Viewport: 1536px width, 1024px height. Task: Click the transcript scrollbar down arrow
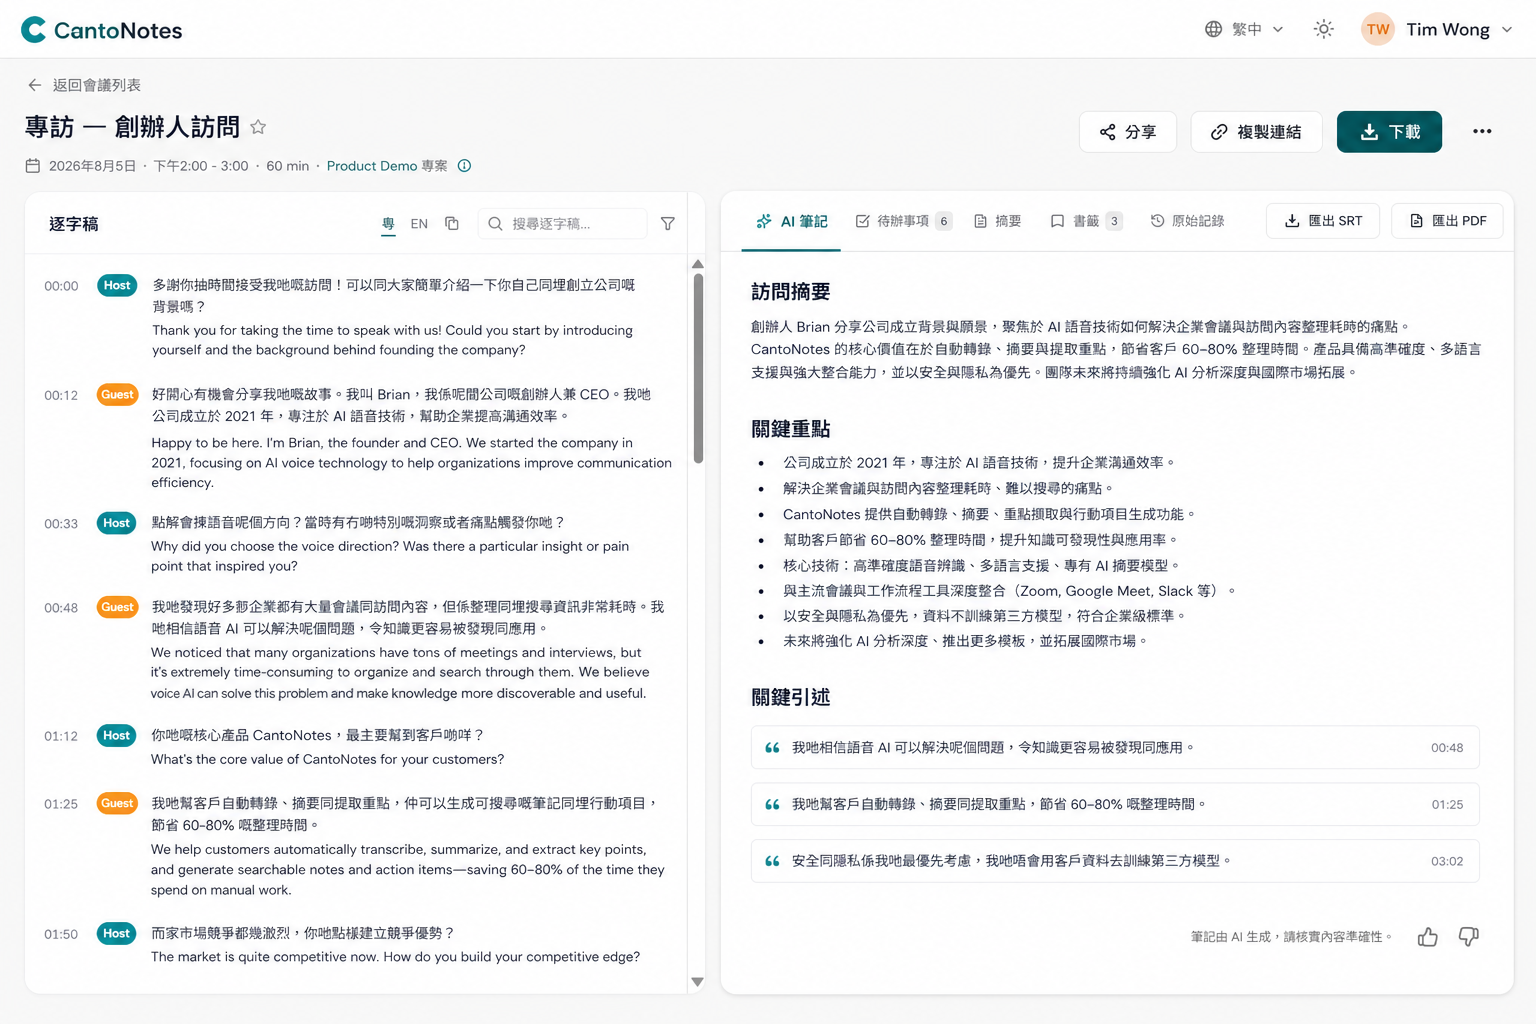[x=698, y=982]
